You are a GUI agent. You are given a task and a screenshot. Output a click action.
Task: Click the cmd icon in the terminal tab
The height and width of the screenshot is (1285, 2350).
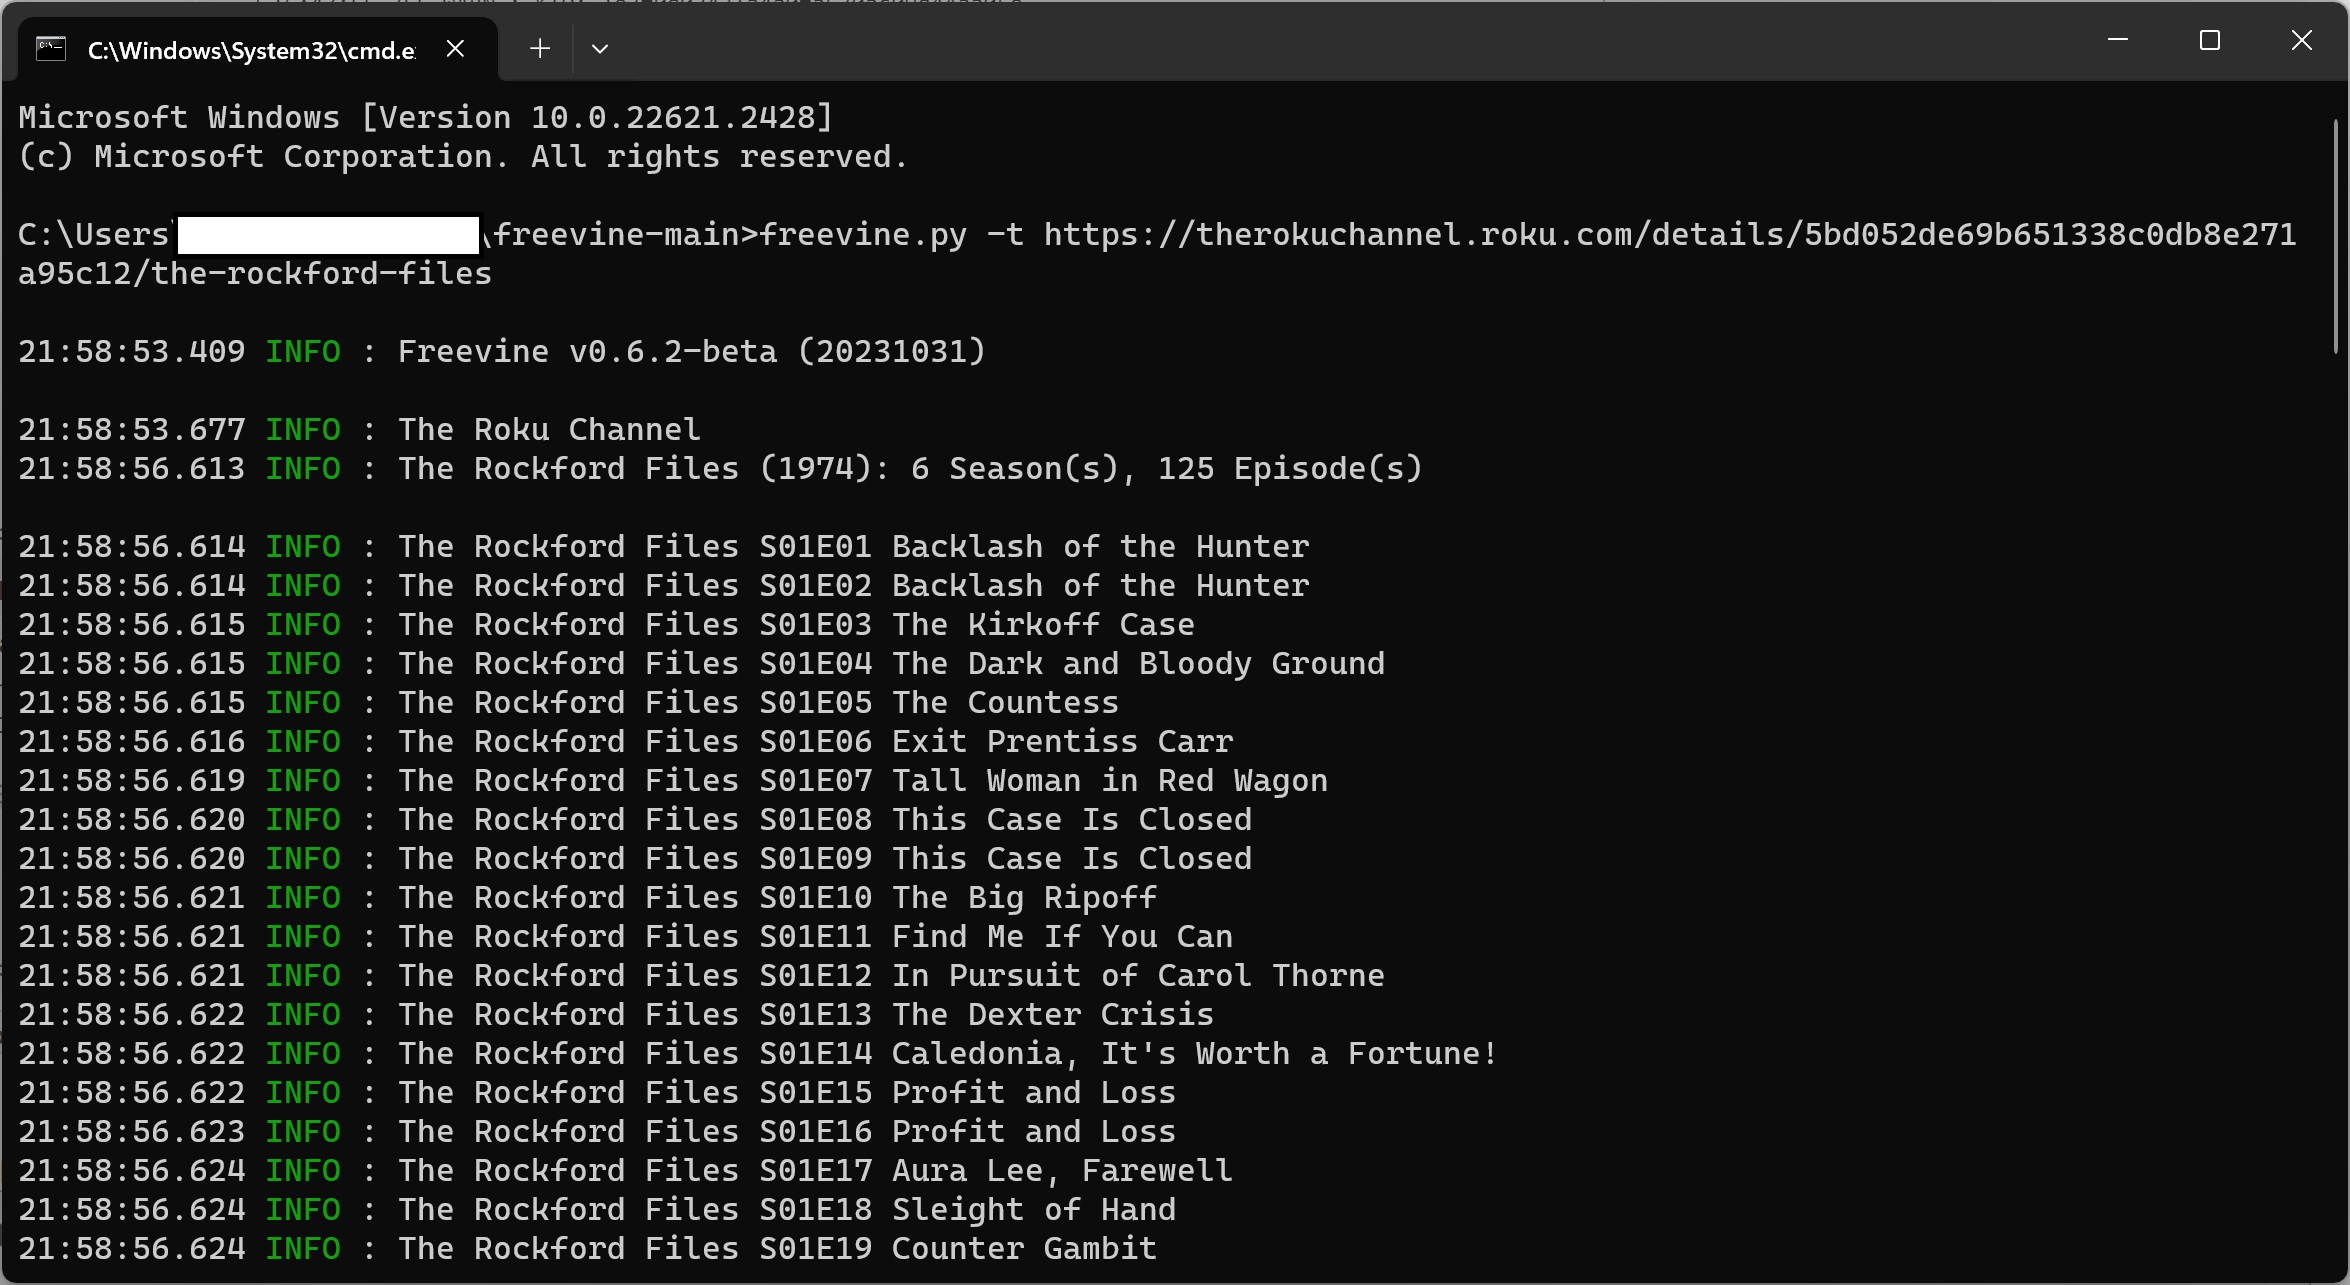tap(51, 49)
